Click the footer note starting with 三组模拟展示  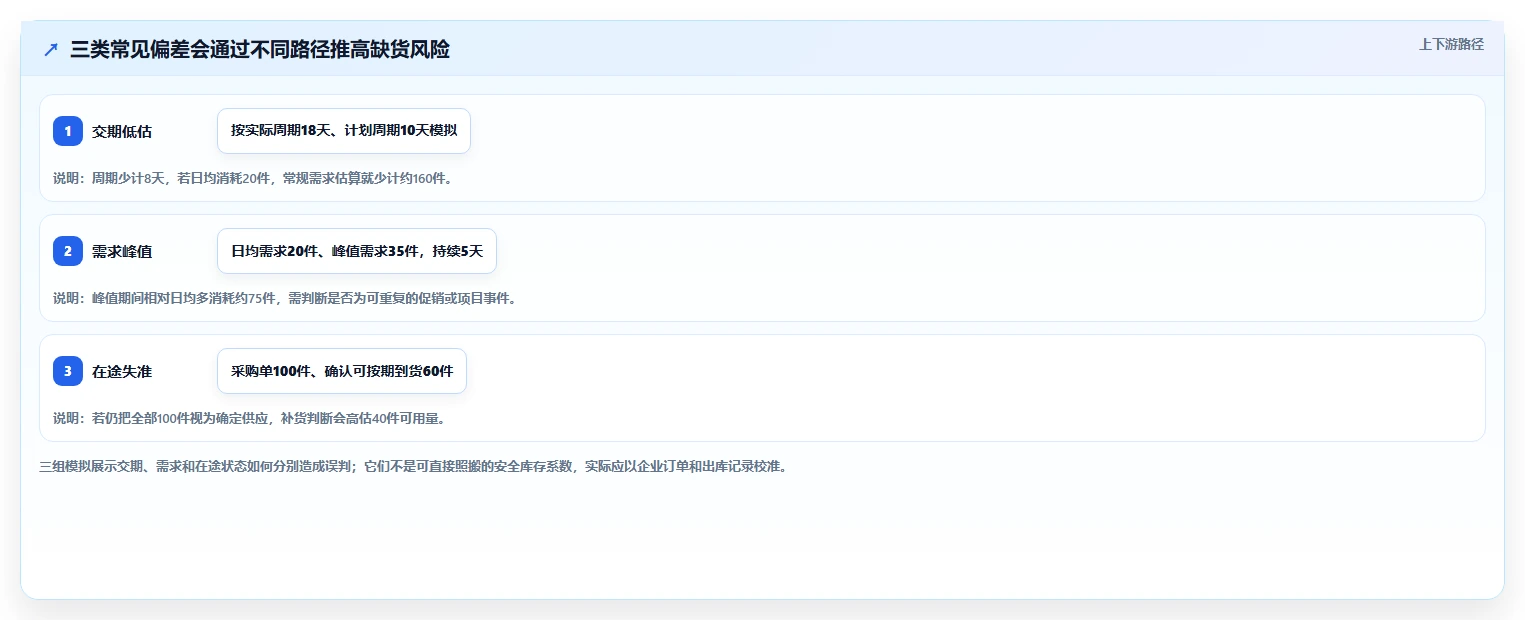coord(413,466)
